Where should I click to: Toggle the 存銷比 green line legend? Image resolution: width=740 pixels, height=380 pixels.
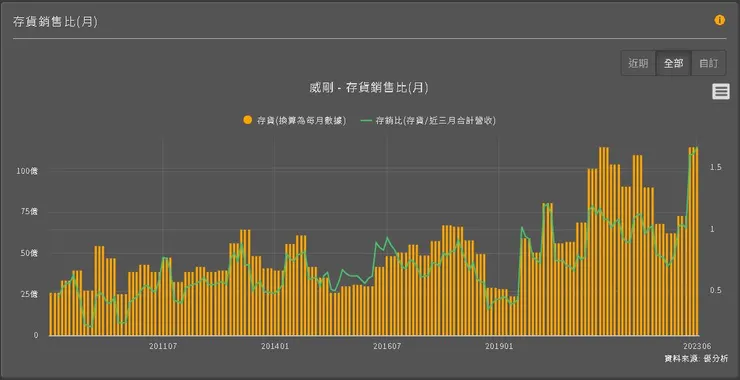click(428, 120)
